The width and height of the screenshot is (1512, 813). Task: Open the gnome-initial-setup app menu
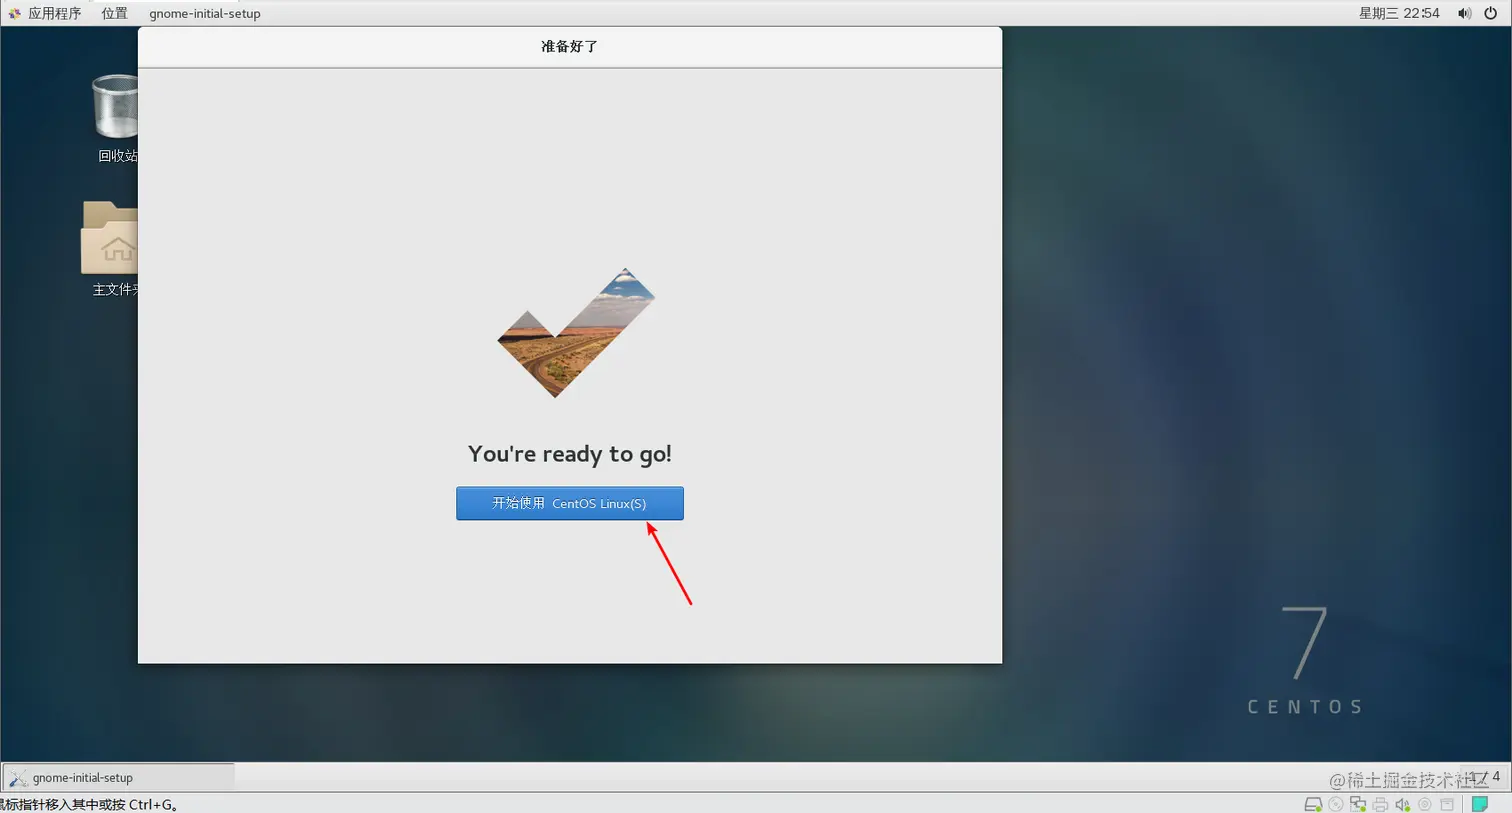pos(205,14)
